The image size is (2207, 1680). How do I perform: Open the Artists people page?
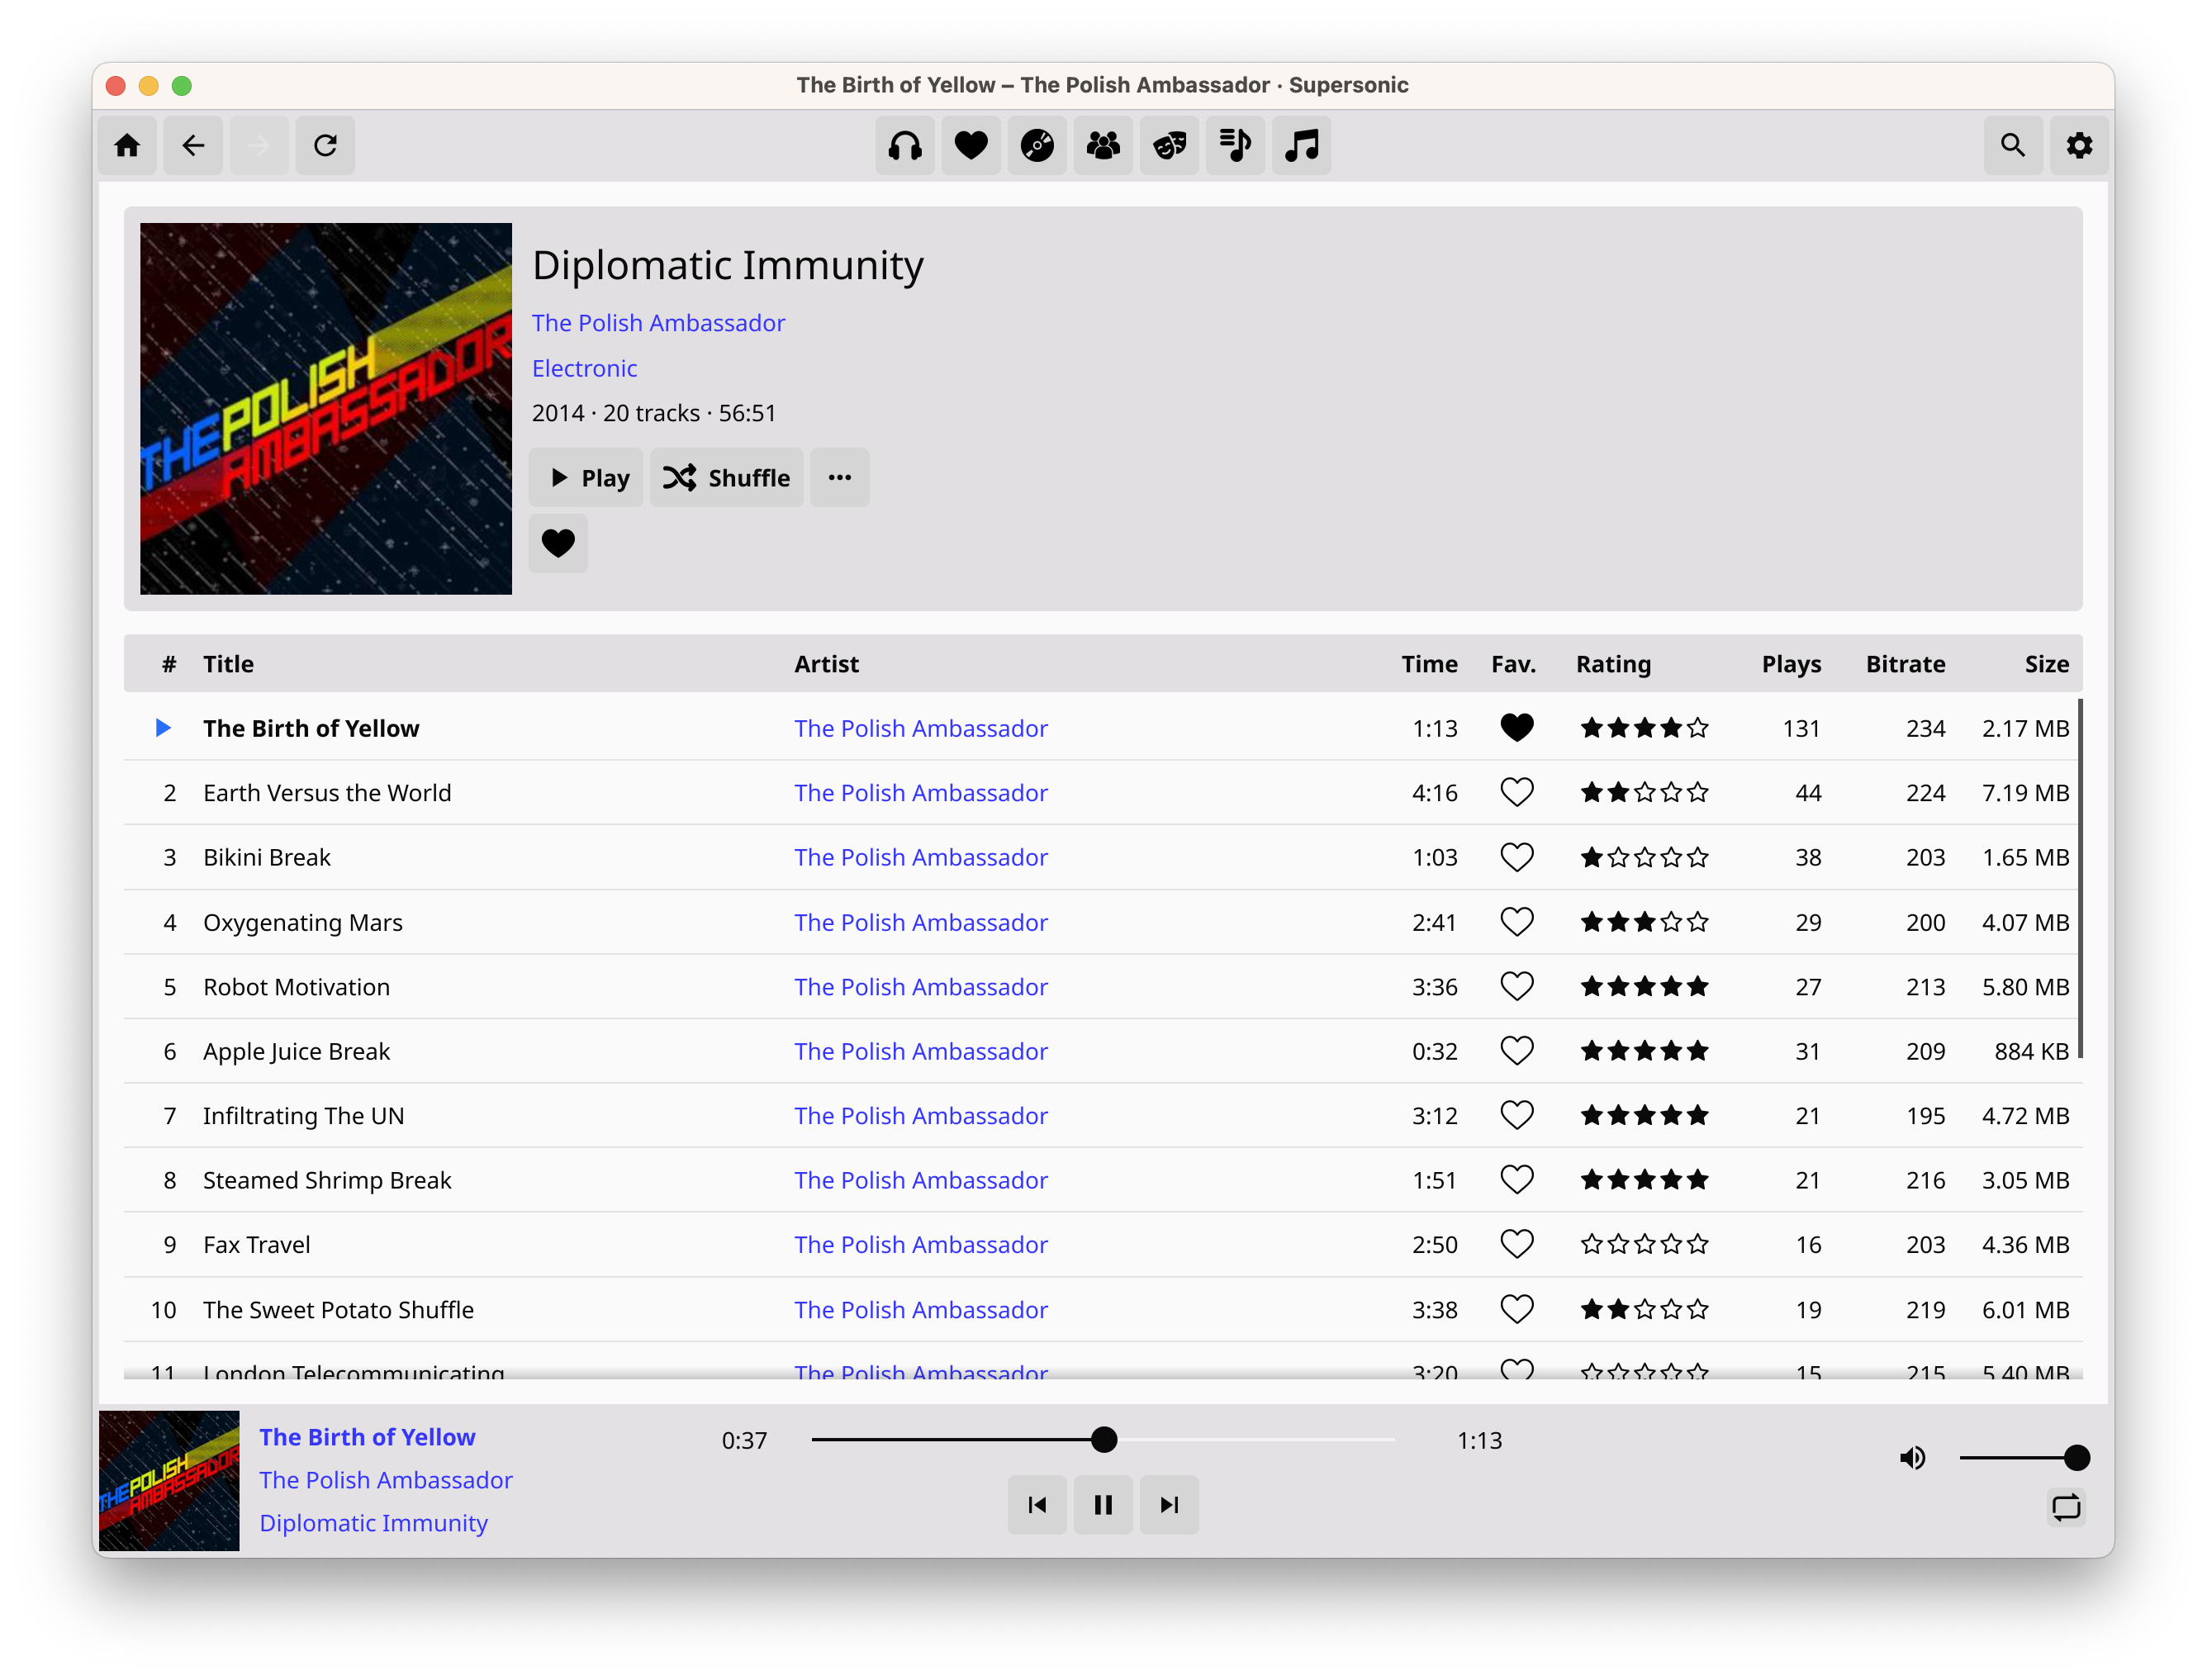(x=1102, y=146)
